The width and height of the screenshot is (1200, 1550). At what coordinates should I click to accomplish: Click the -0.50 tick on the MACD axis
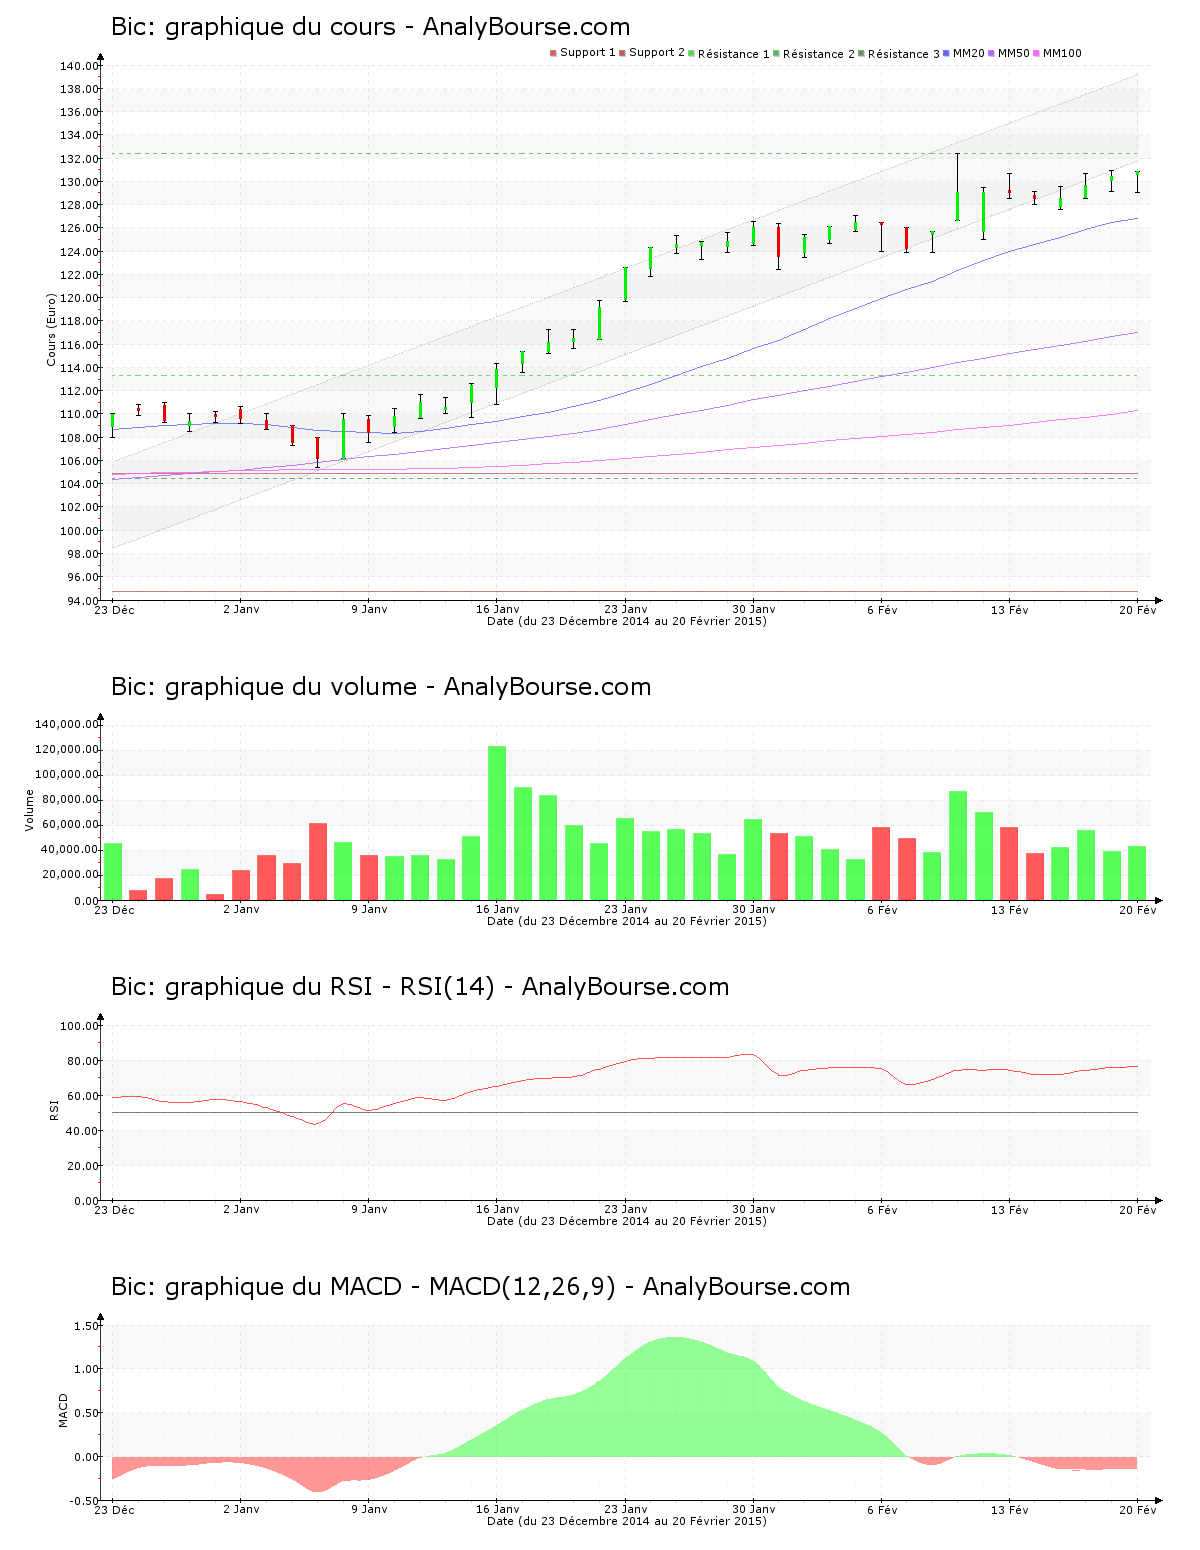point(84,1501)
